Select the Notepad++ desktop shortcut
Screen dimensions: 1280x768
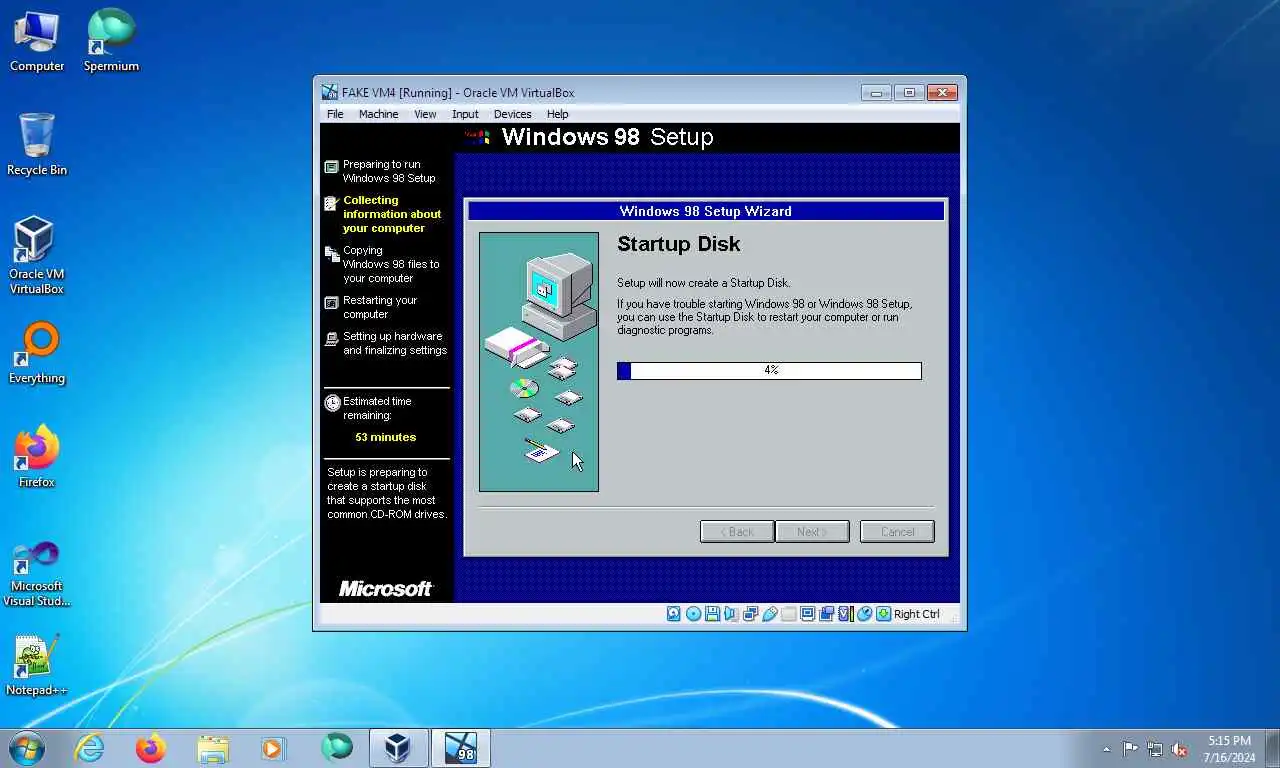click(x=37, y=665)
